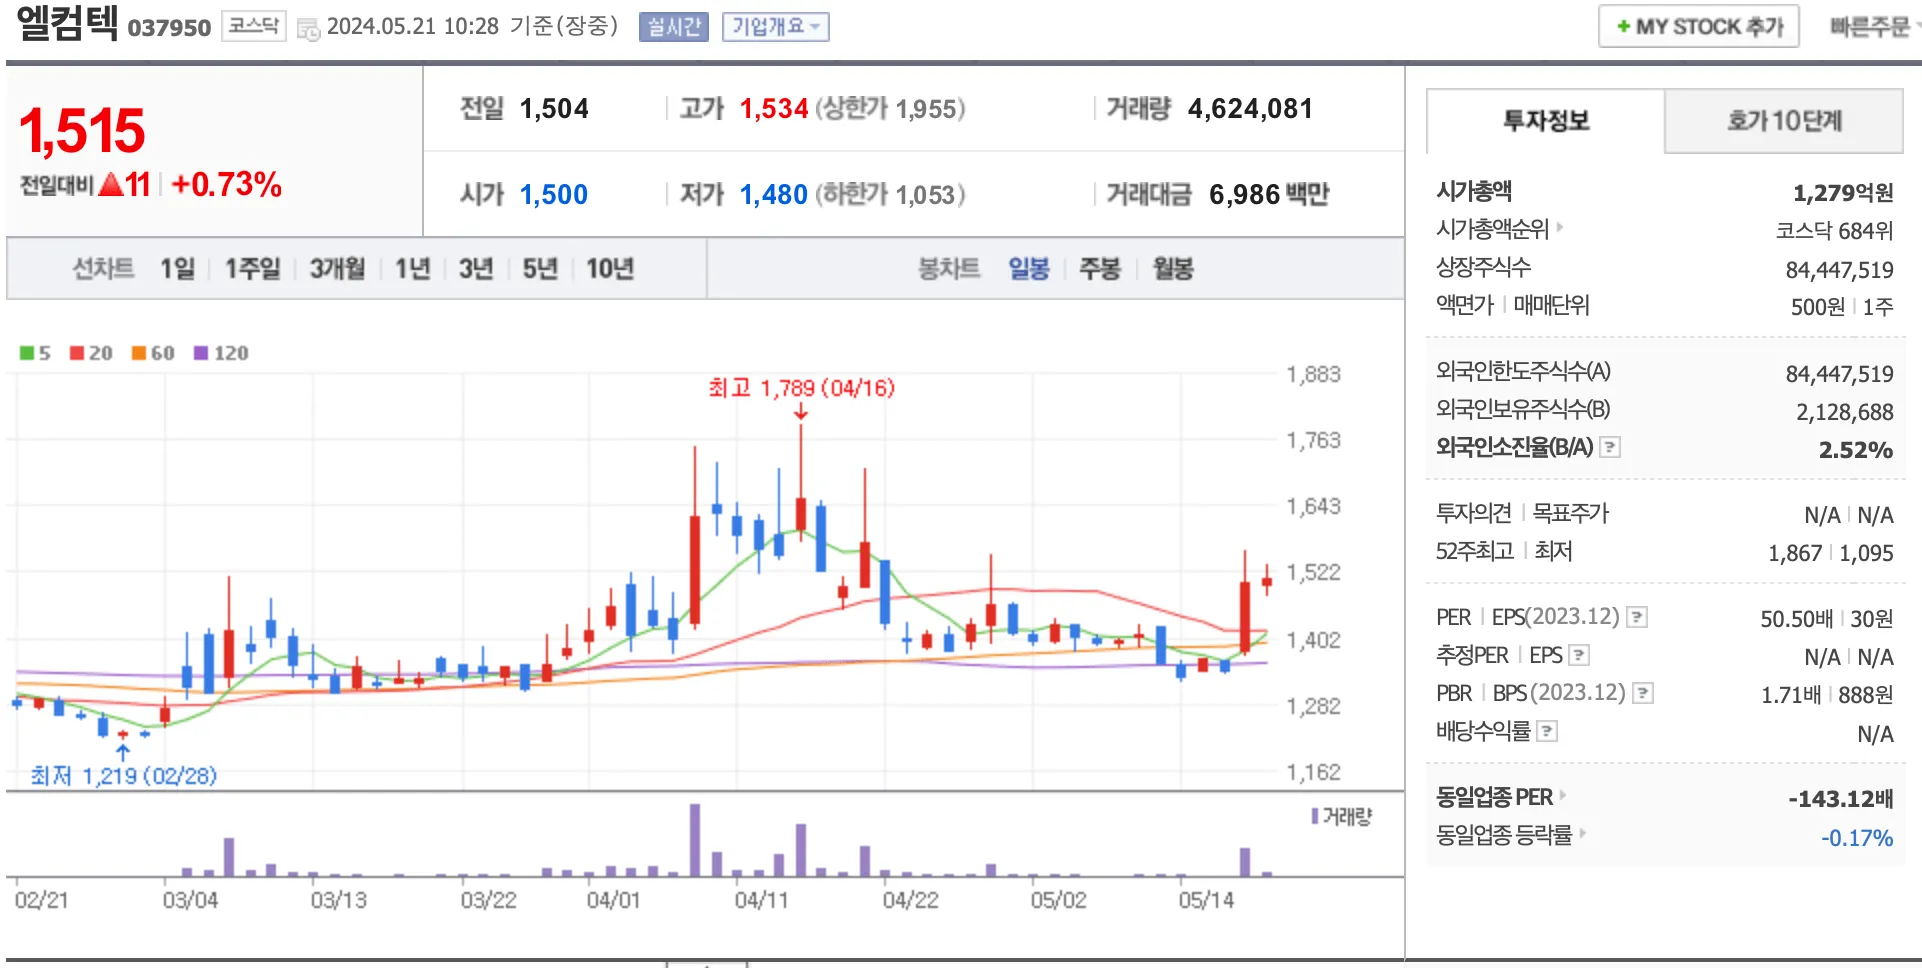
Task: Click the orange 60-day moving average swatch
Action: coord(139,353)
